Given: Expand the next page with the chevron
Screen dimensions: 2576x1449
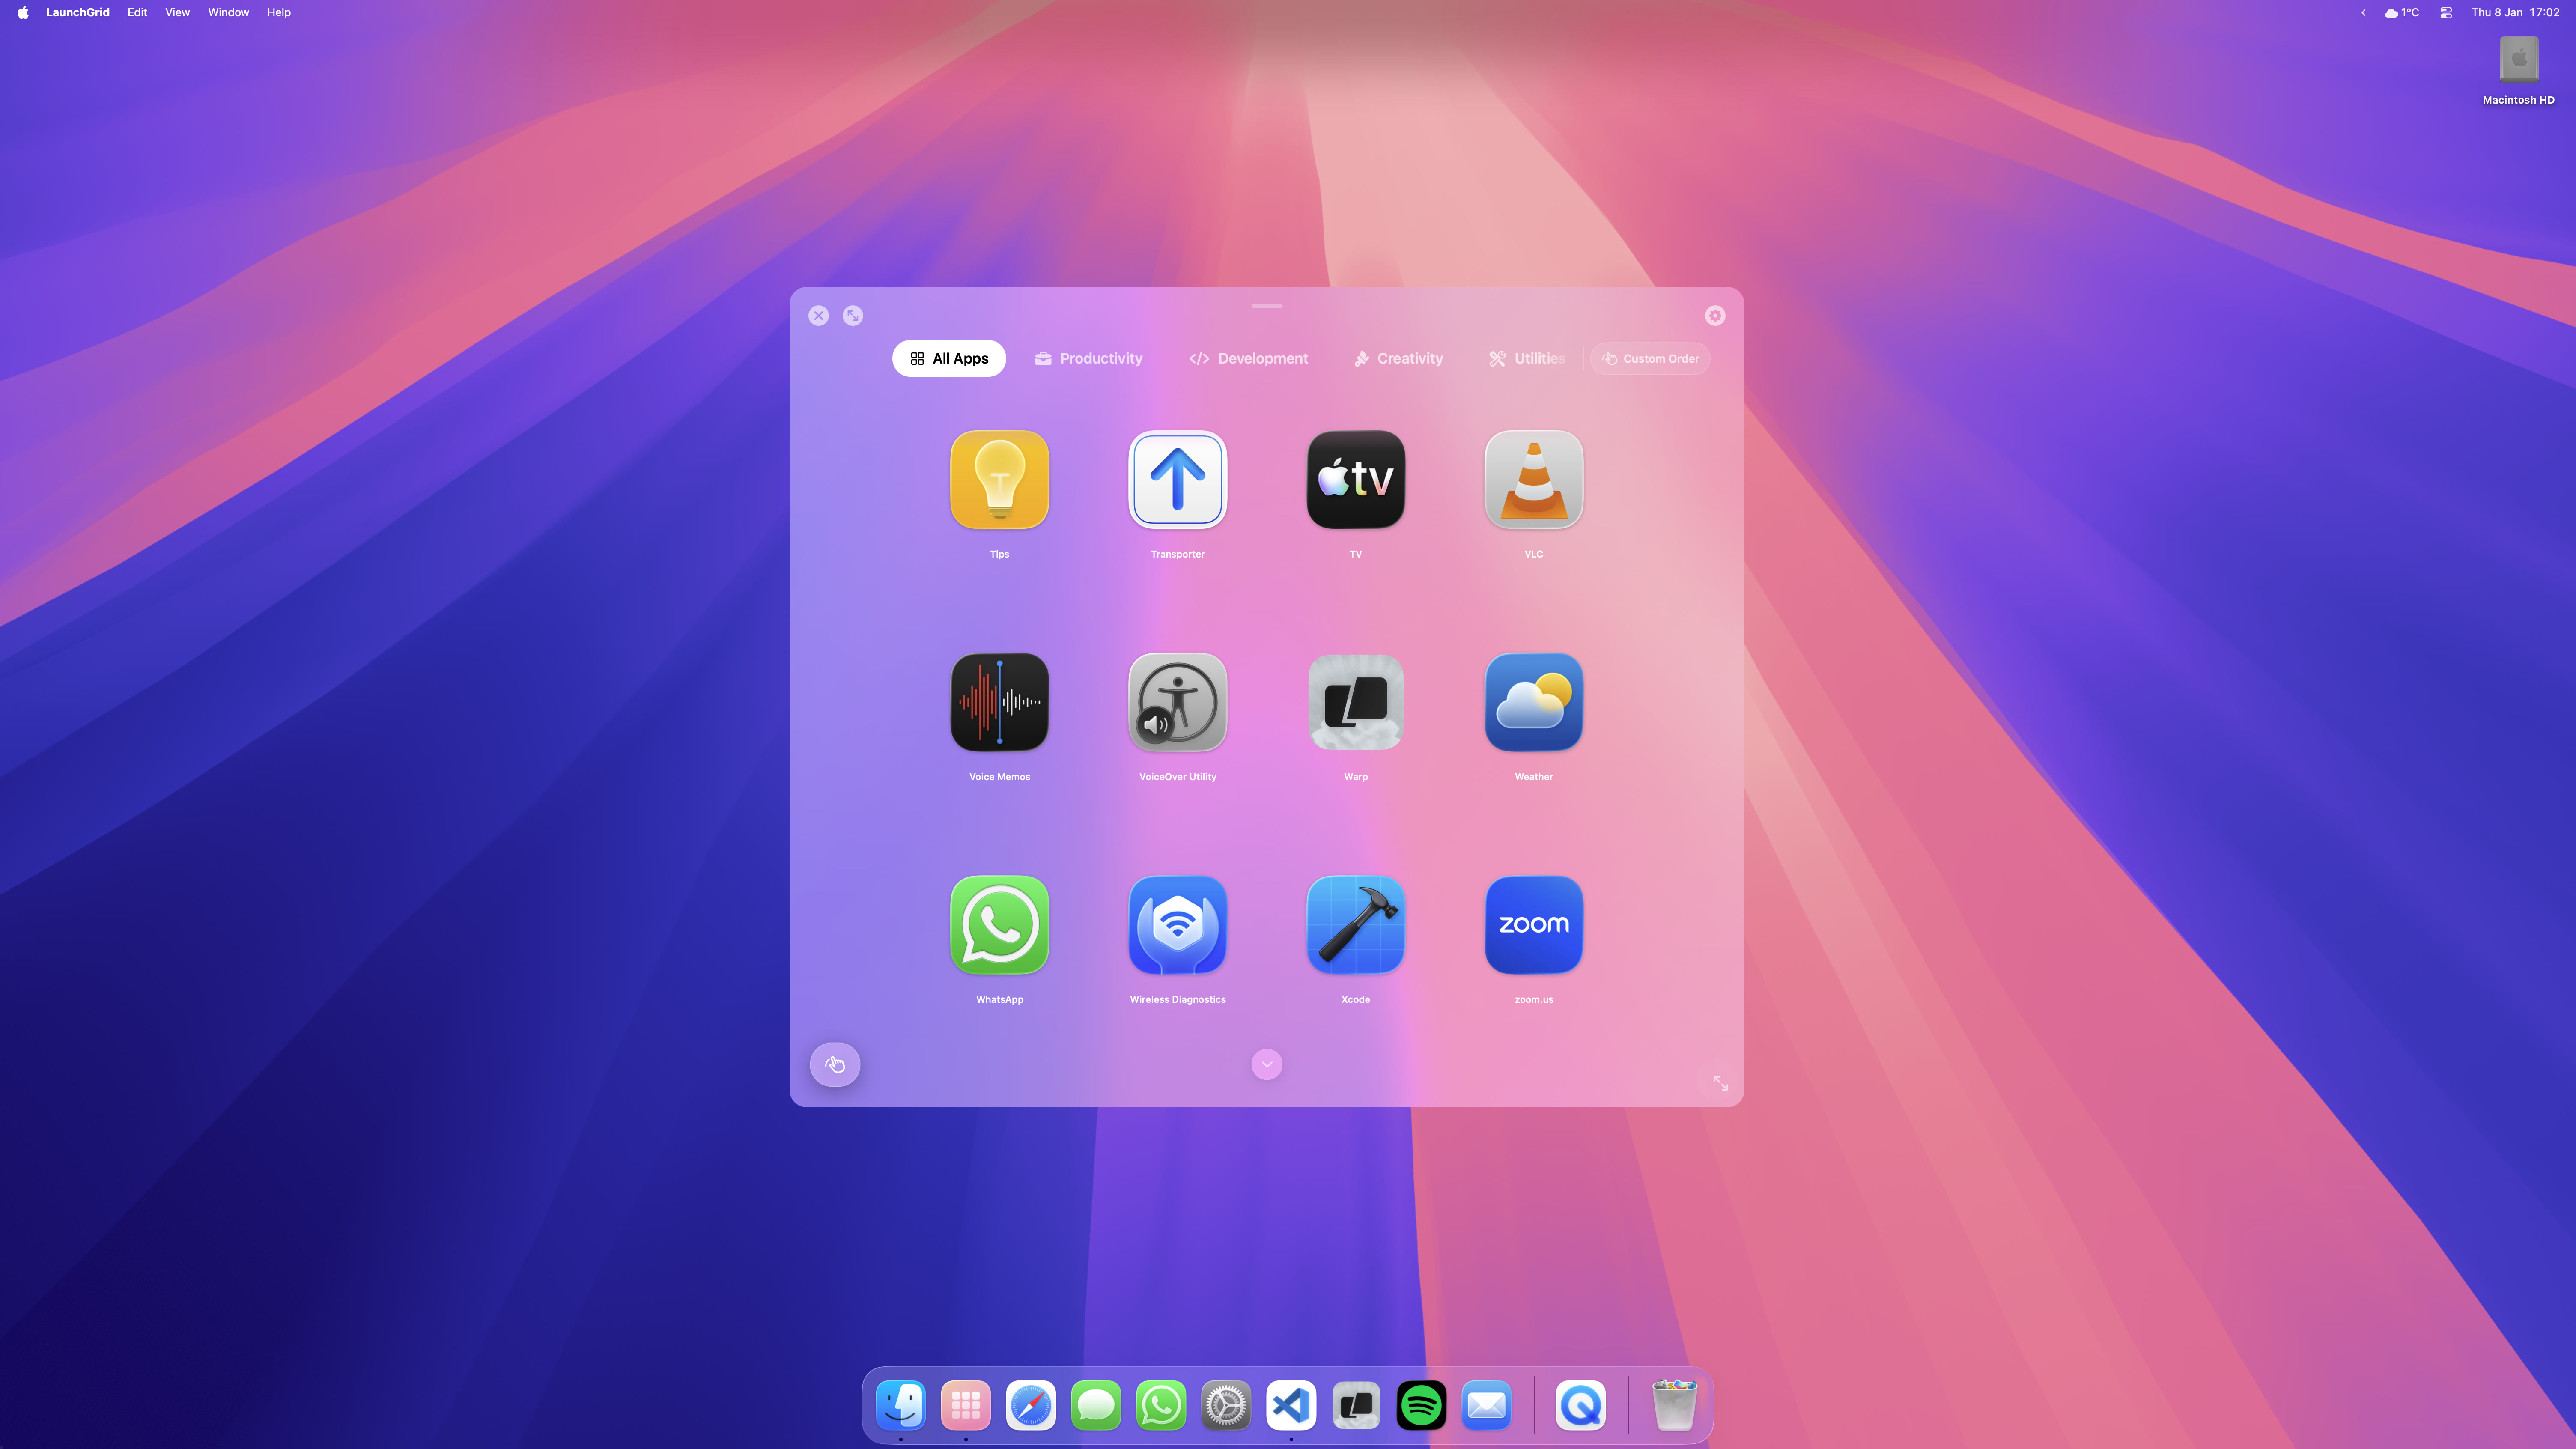Looking at the screenshot, I should coord(1266,1064).
